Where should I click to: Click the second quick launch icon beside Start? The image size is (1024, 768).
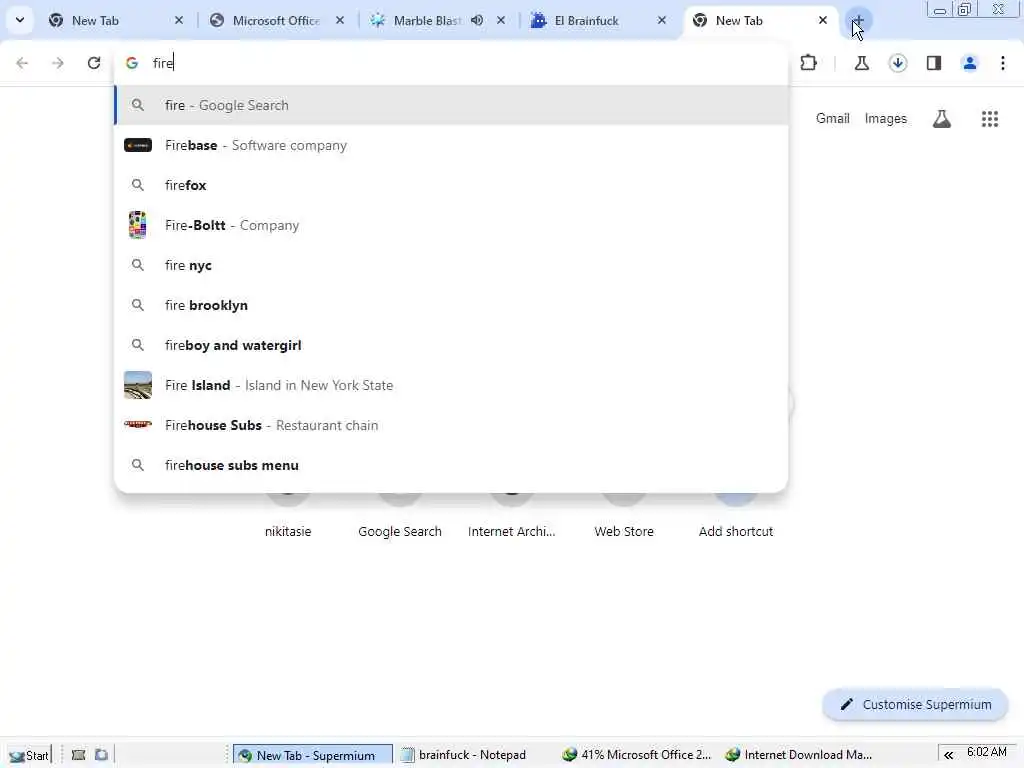tap(101, 755)
